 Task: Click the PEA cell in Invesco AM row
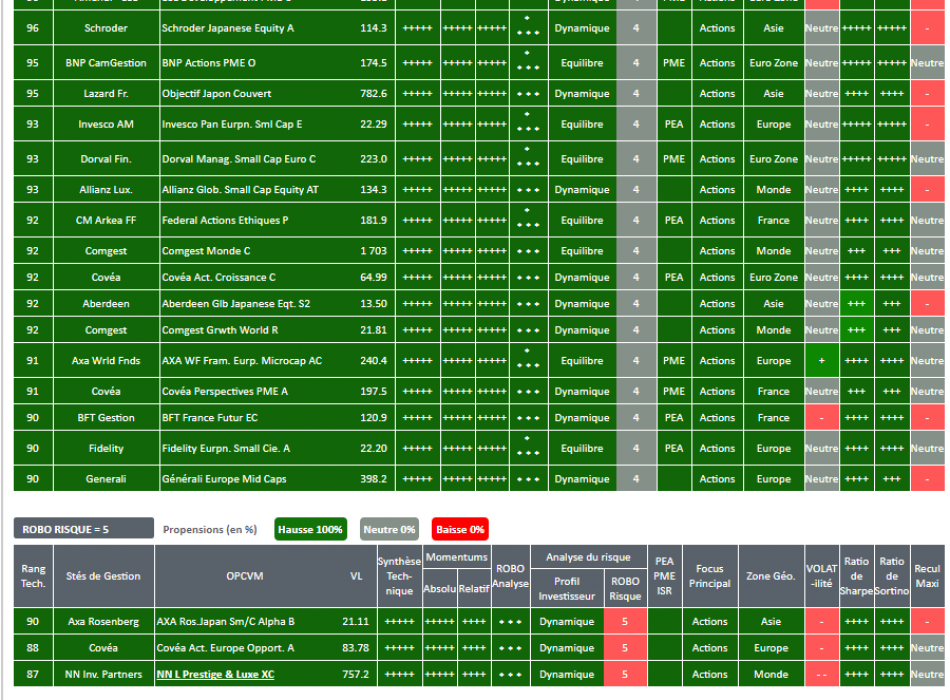click(674, 124)
